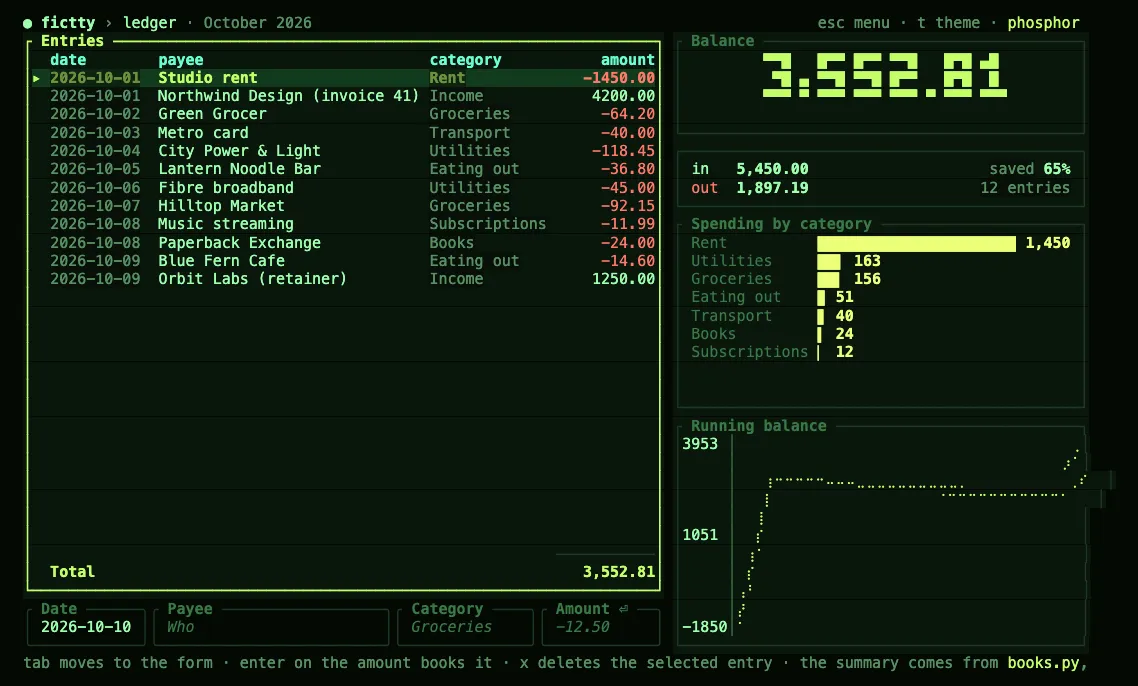Click the -1850 axis label in Running balance

tap(704, 626)
